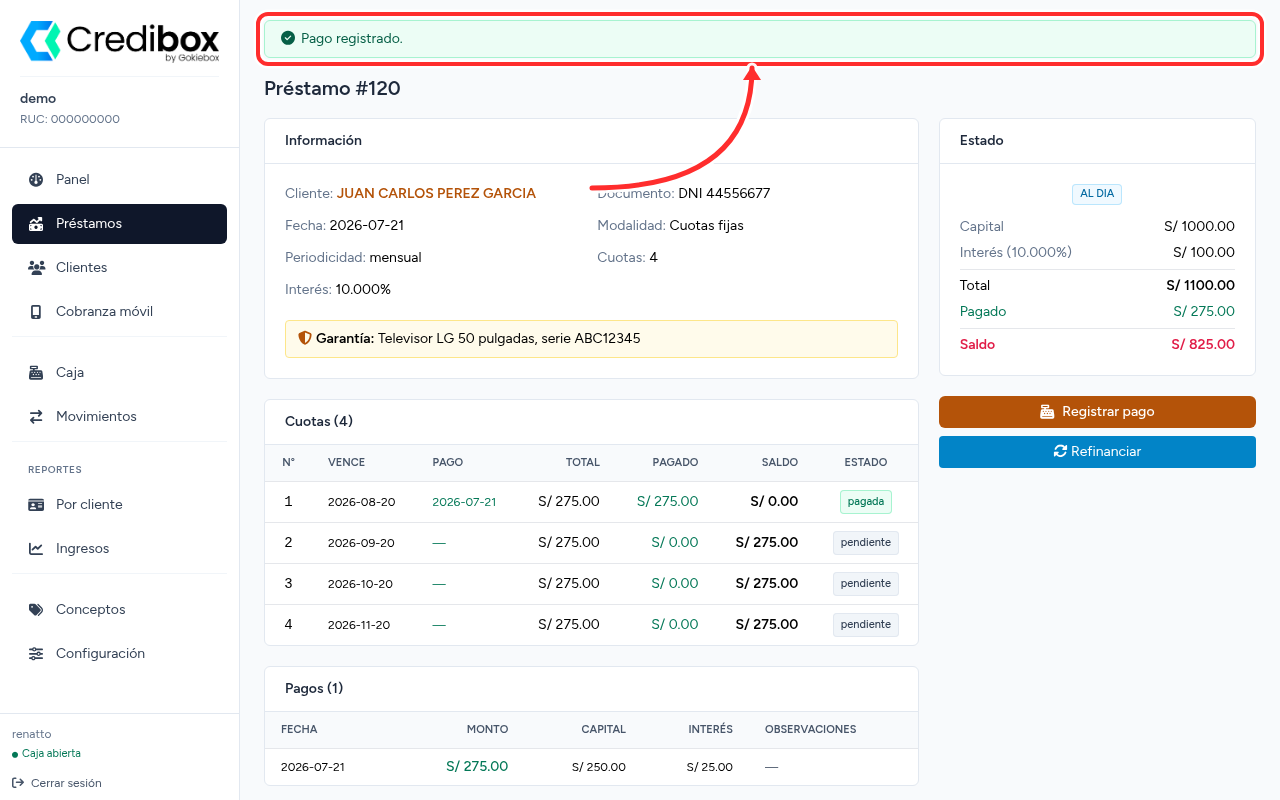This screenshot has width=1280, height=800.
Task: Click capital S/ 250.00 in Pagos
Action: tap(599, 768)
